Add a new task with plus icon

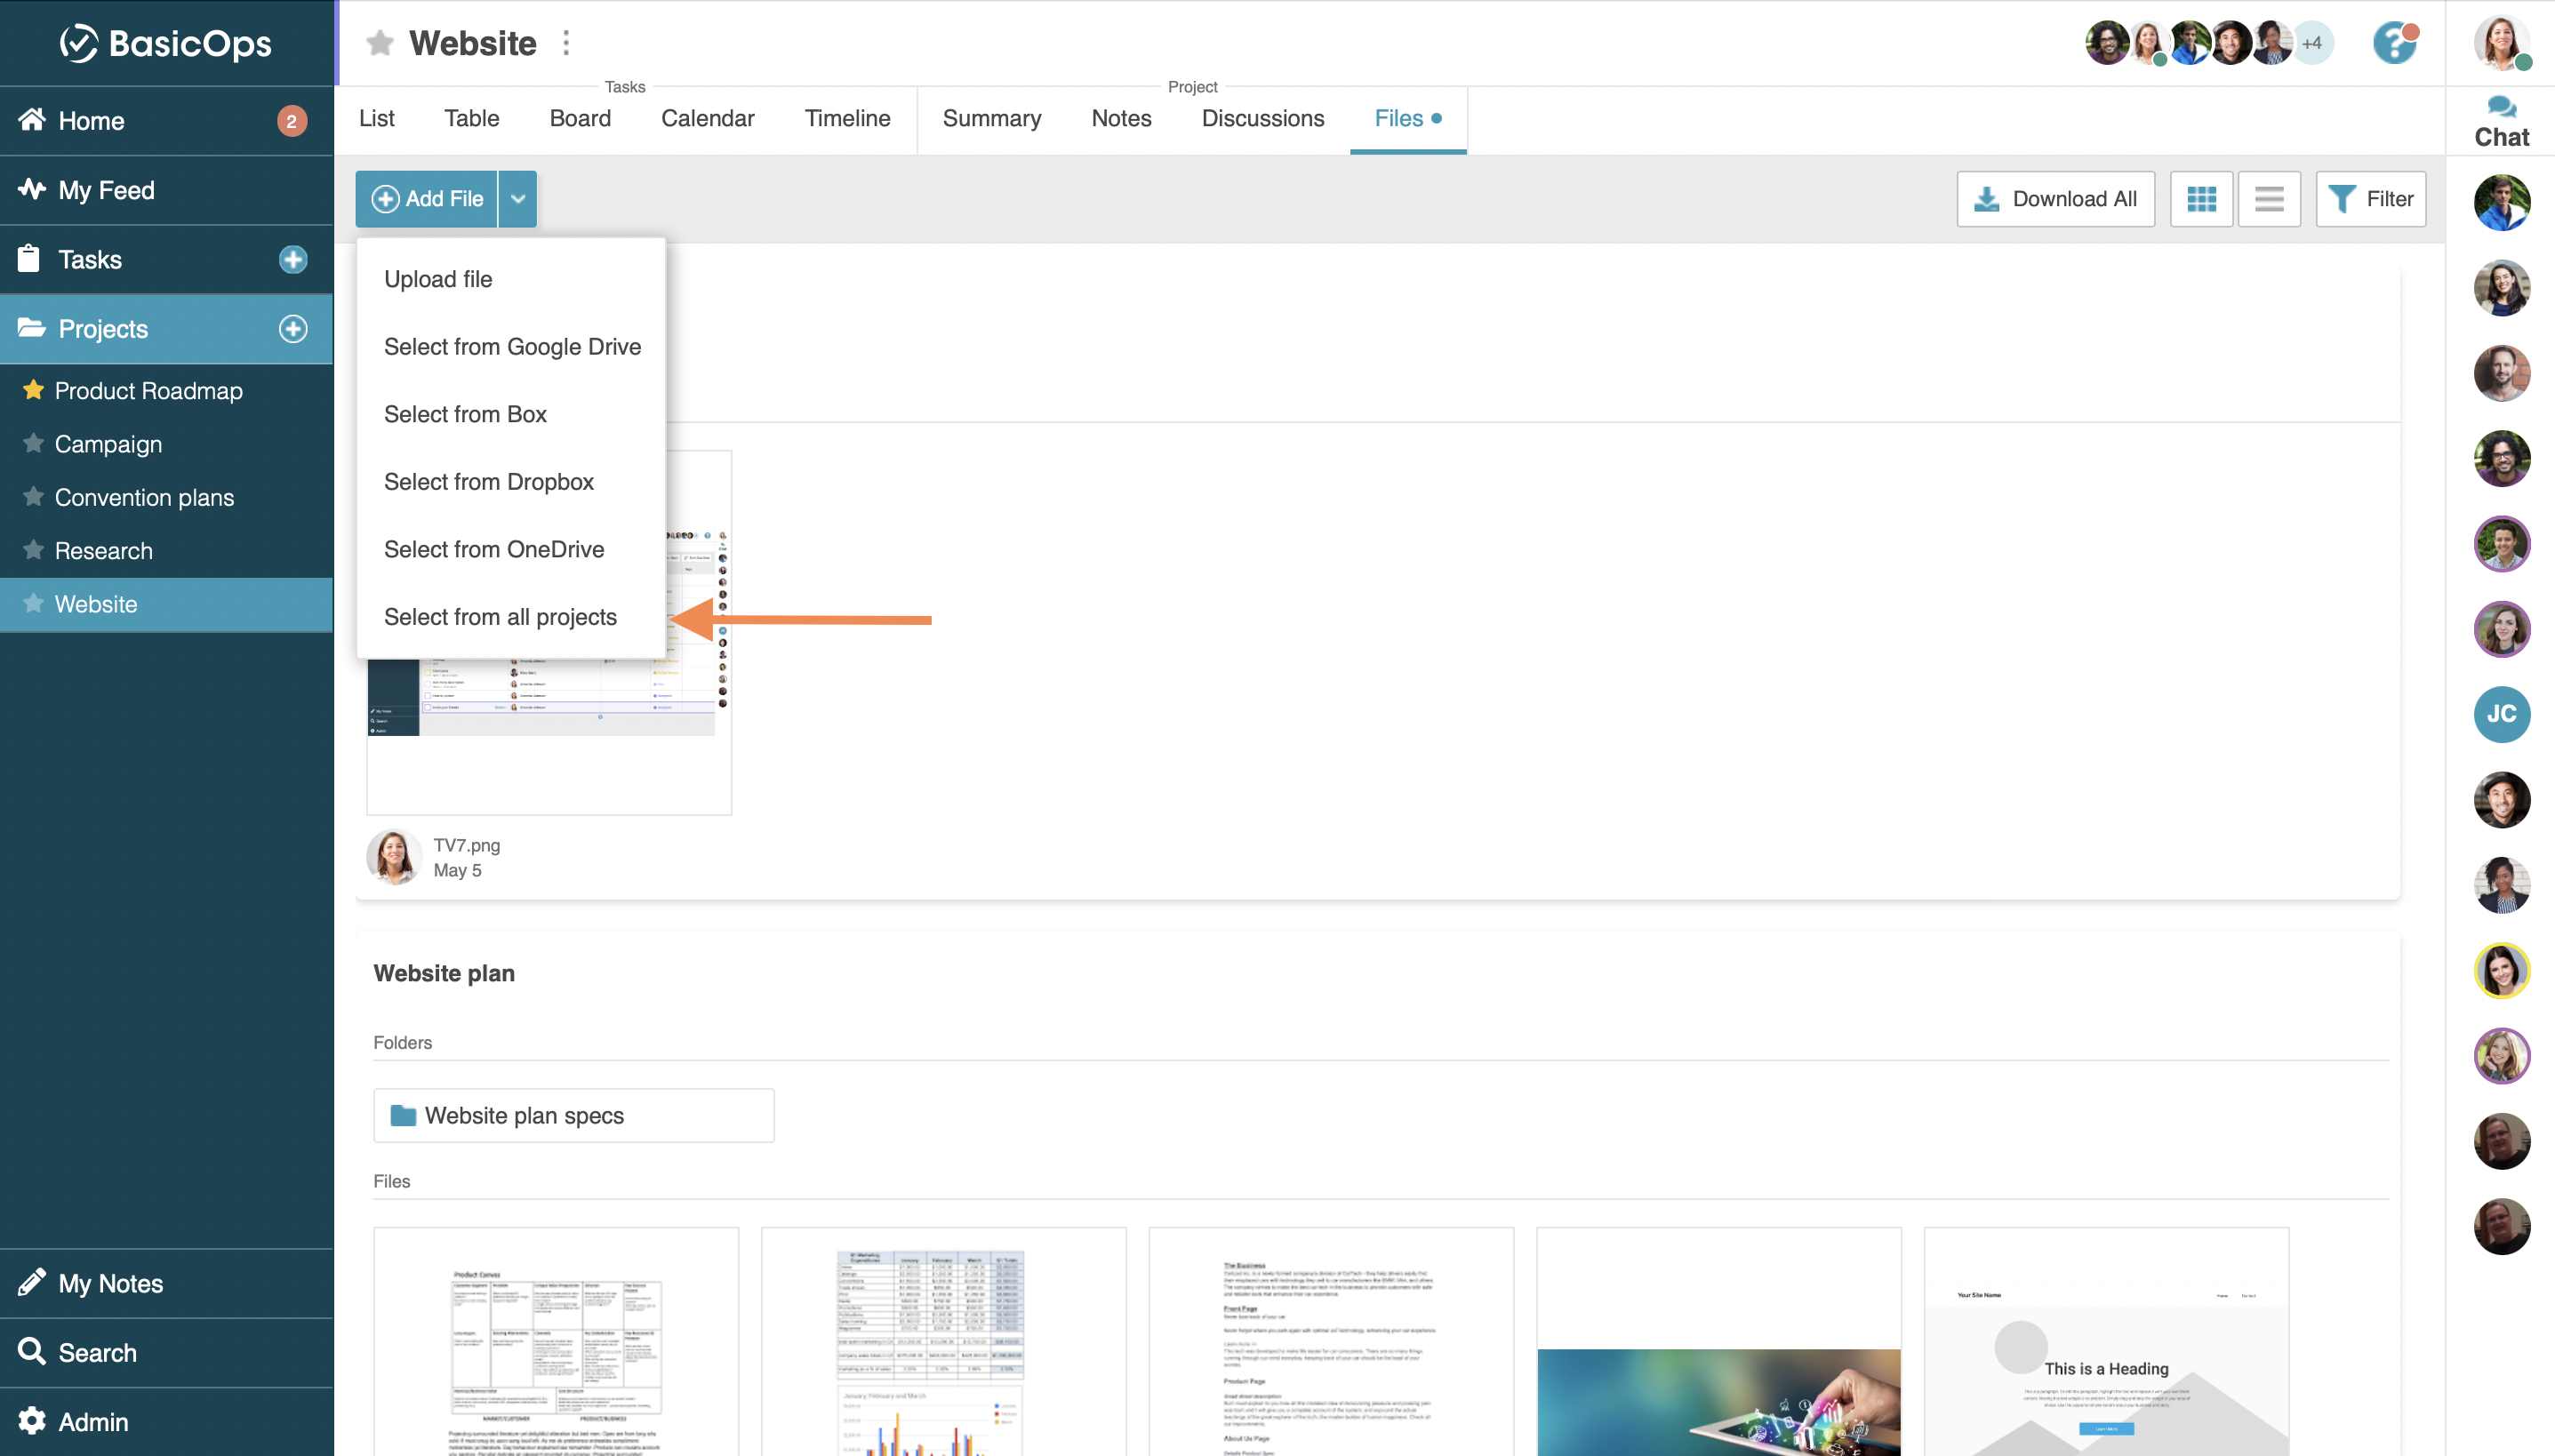point(293,260)
